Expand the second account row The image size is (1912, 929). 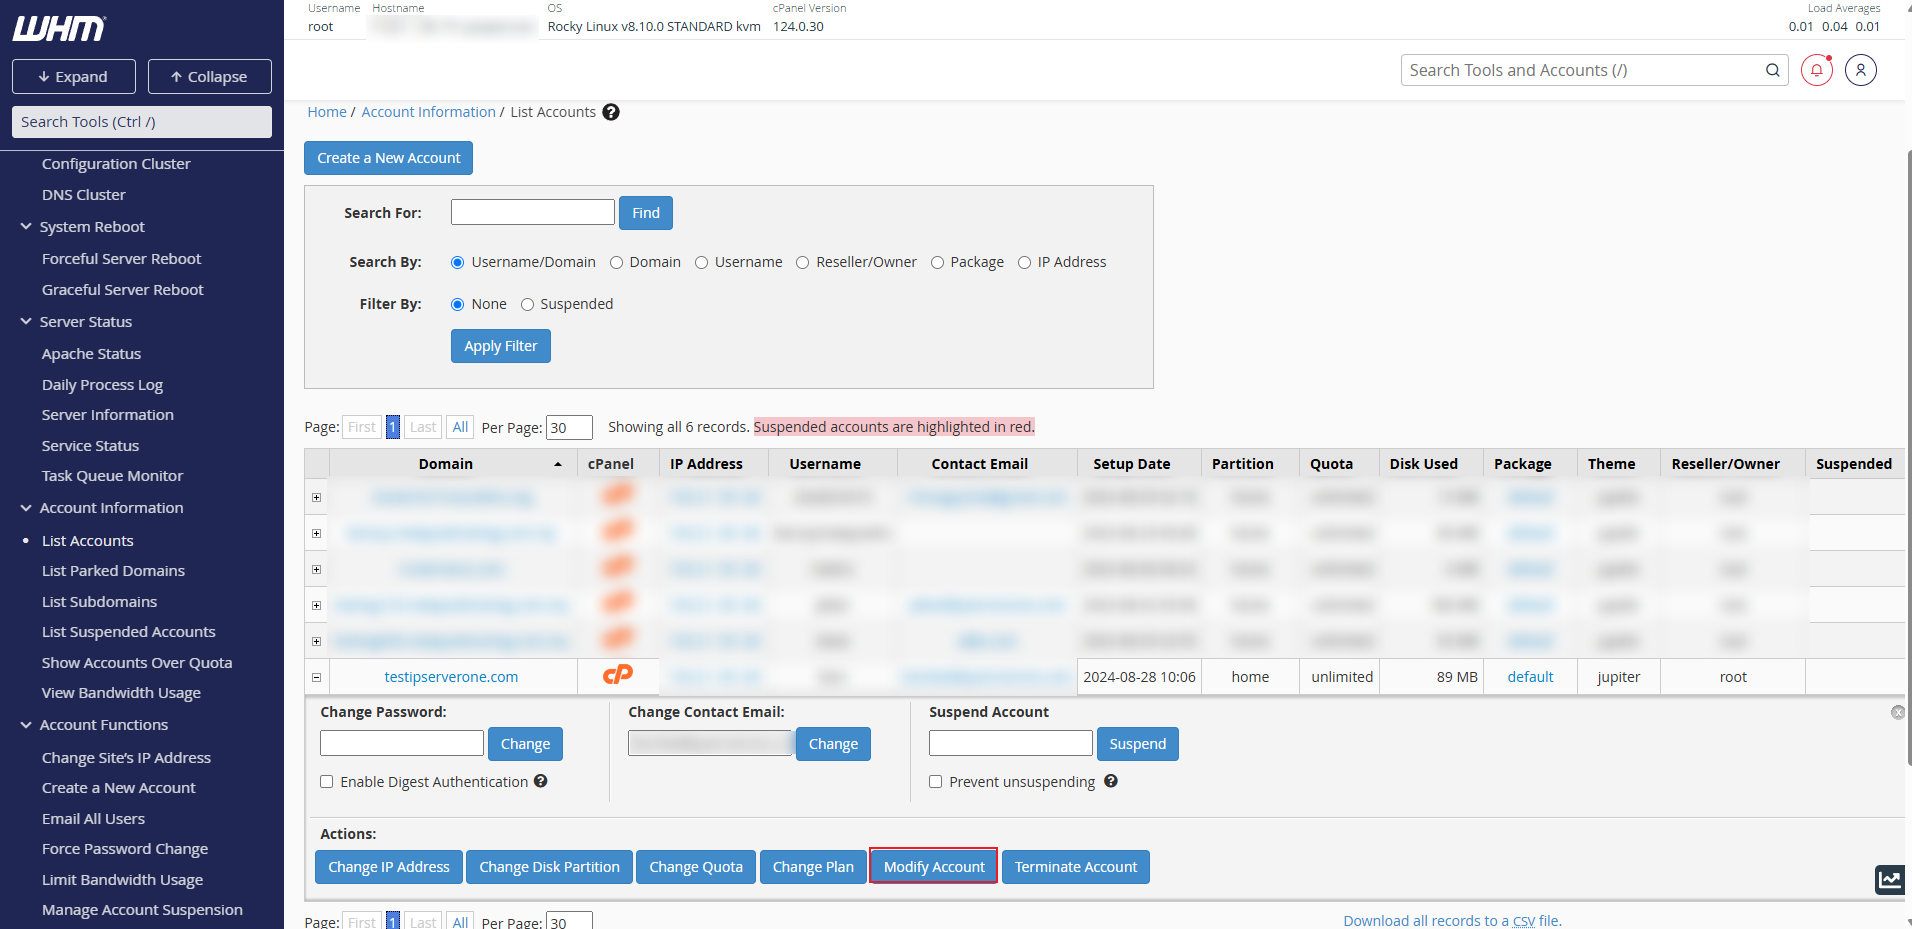pyautogui.click(x=316, y=533)
